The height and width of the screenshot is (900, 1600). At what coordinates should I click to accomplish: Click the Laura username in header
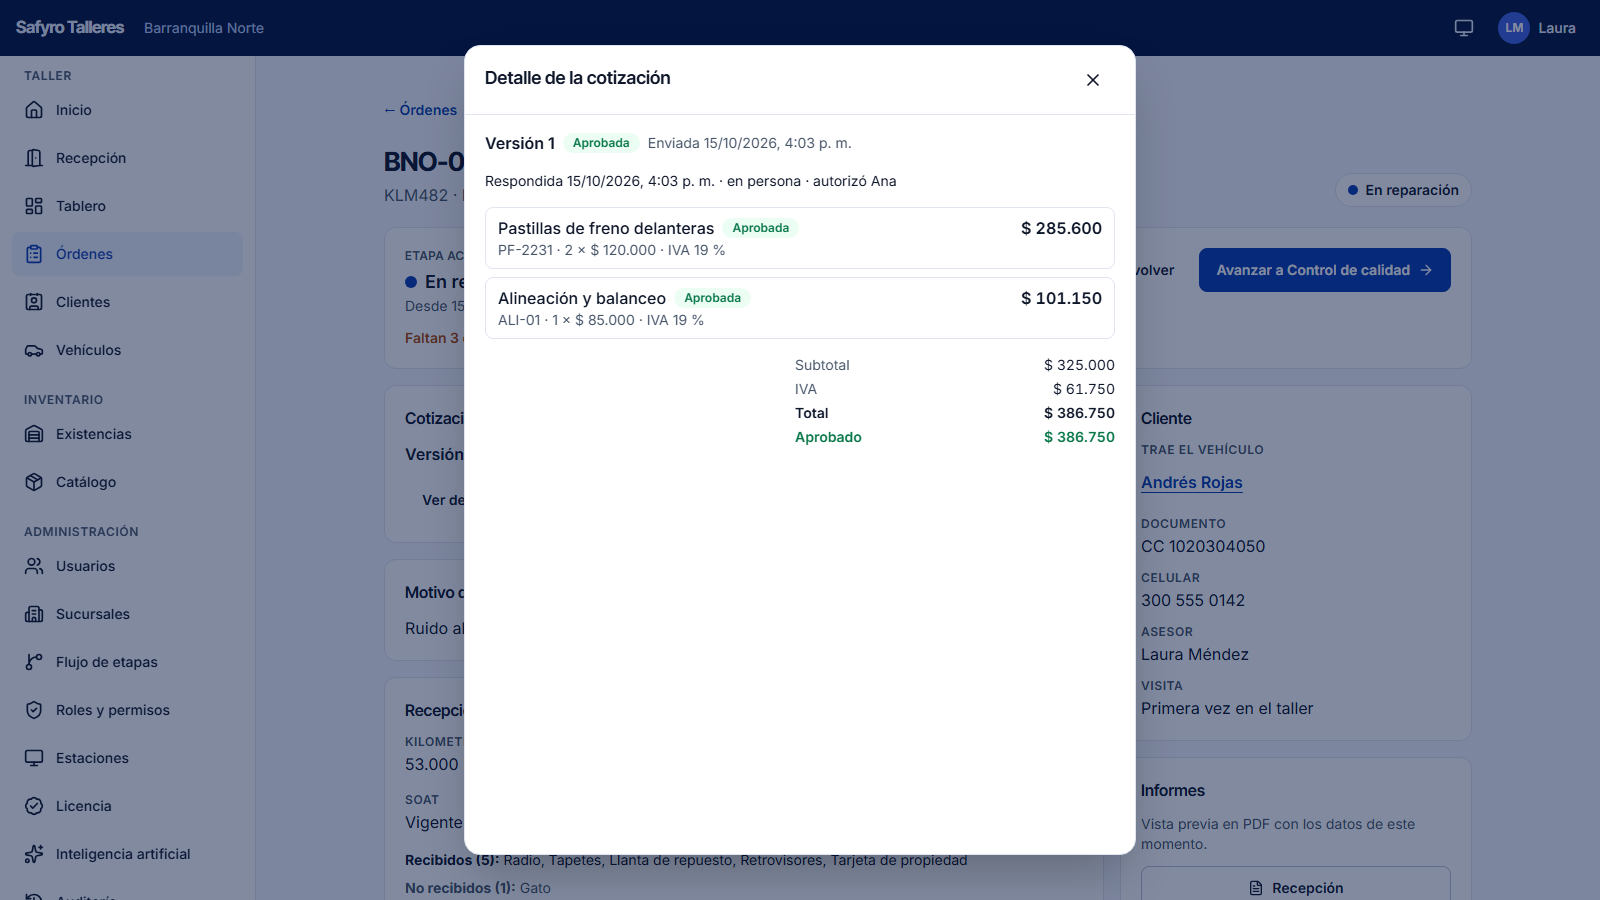[1557, 28]
